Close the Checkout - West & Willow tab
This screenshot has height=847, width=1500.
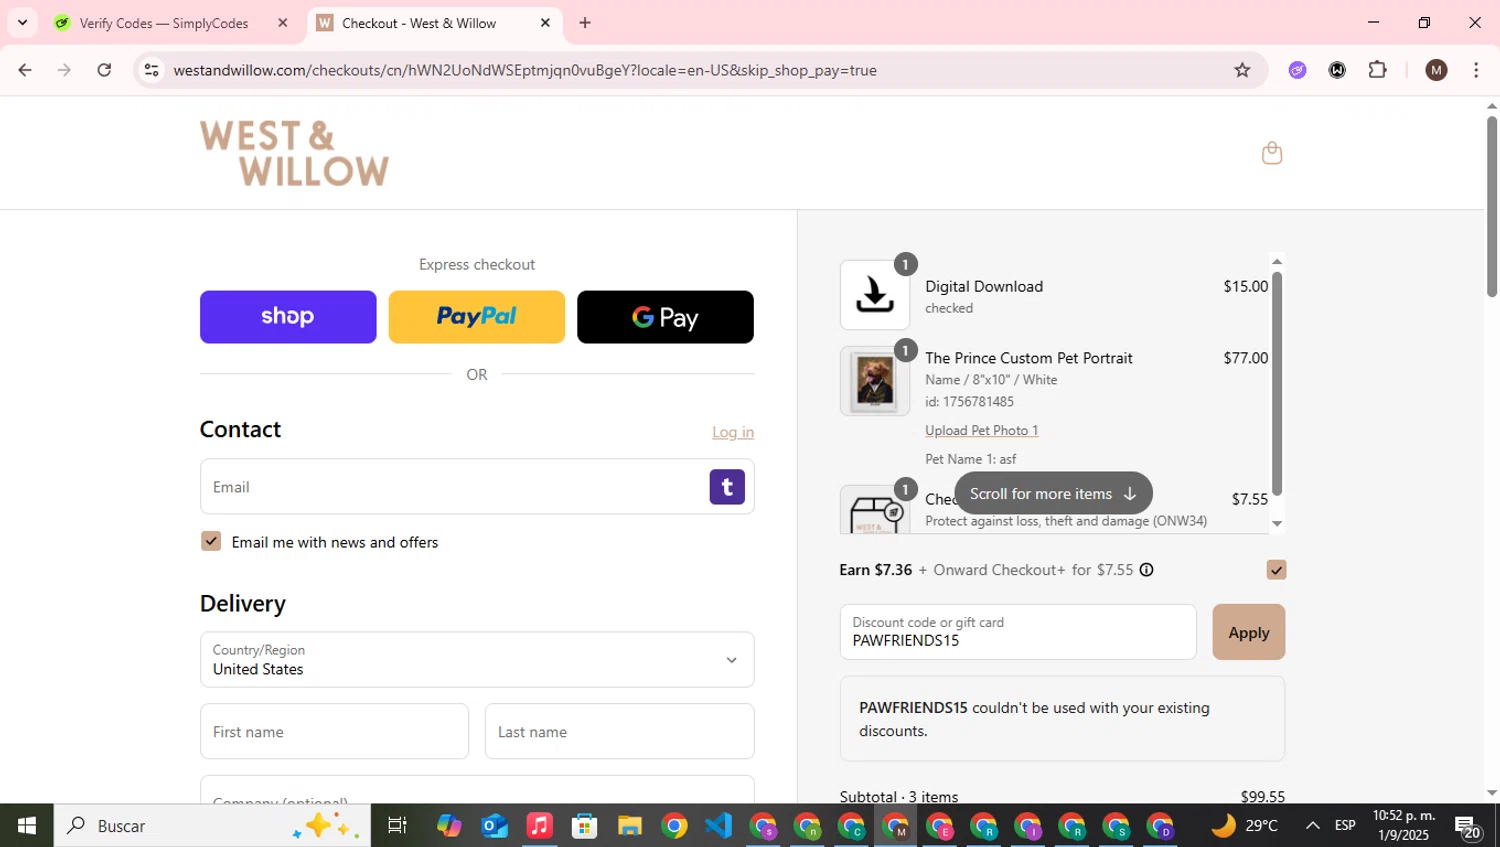coord(545,23)
